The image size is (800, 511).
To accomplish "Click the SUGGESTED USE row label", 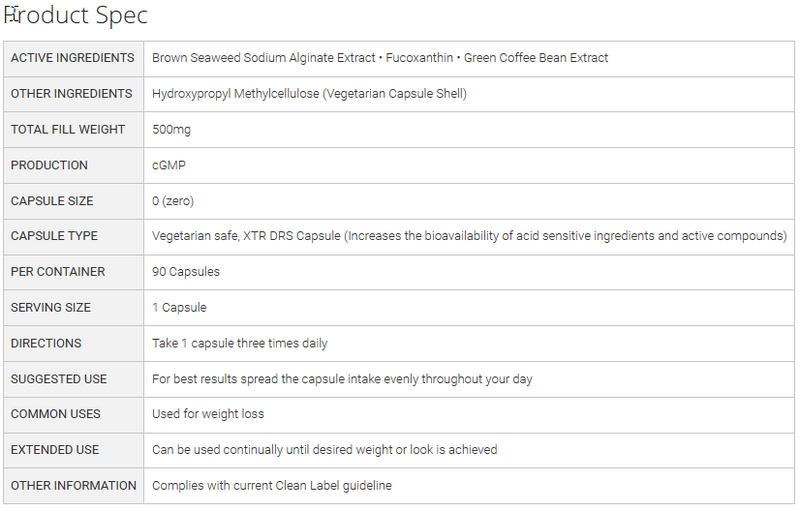I will (59, 379).
